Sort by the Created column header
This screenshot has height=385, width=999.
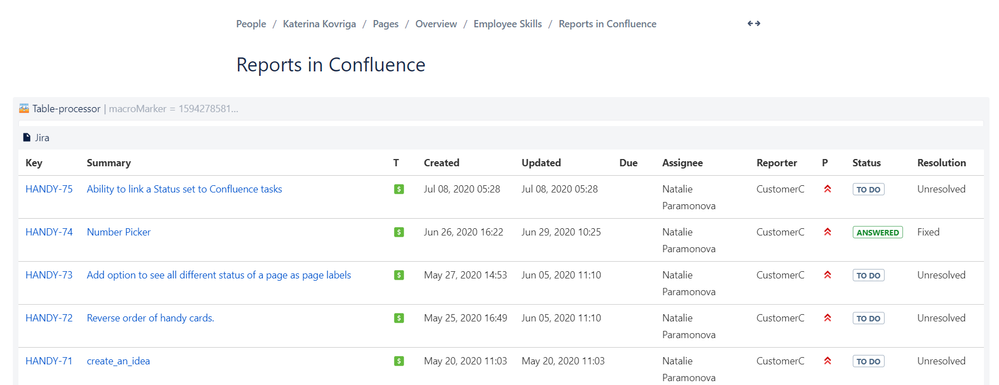click(442, 163)
